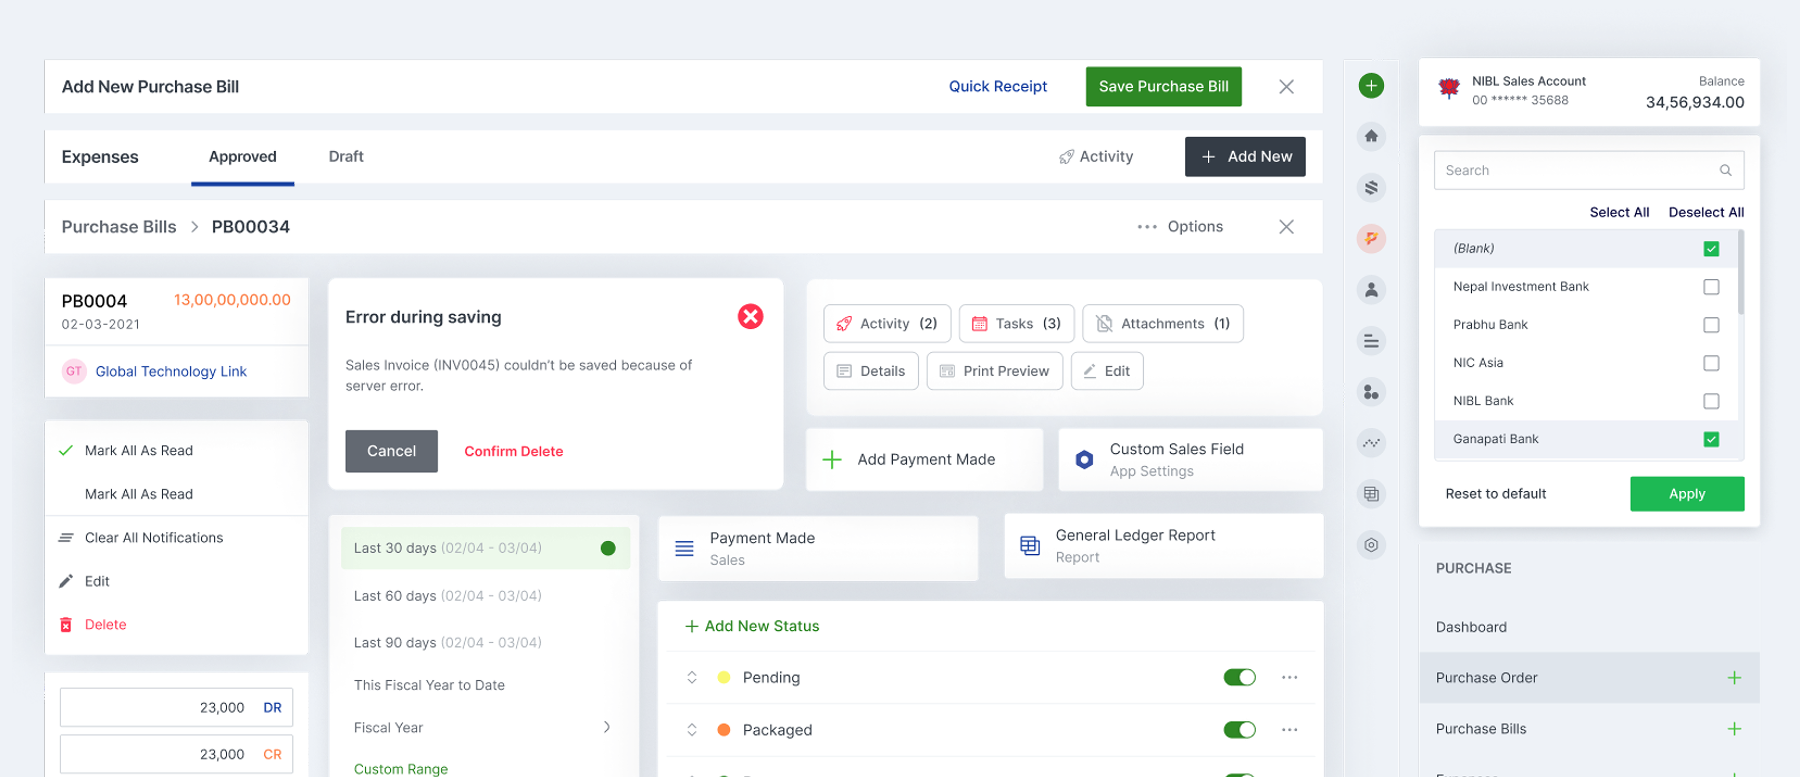Click the red error X icon

coord(750,317)
